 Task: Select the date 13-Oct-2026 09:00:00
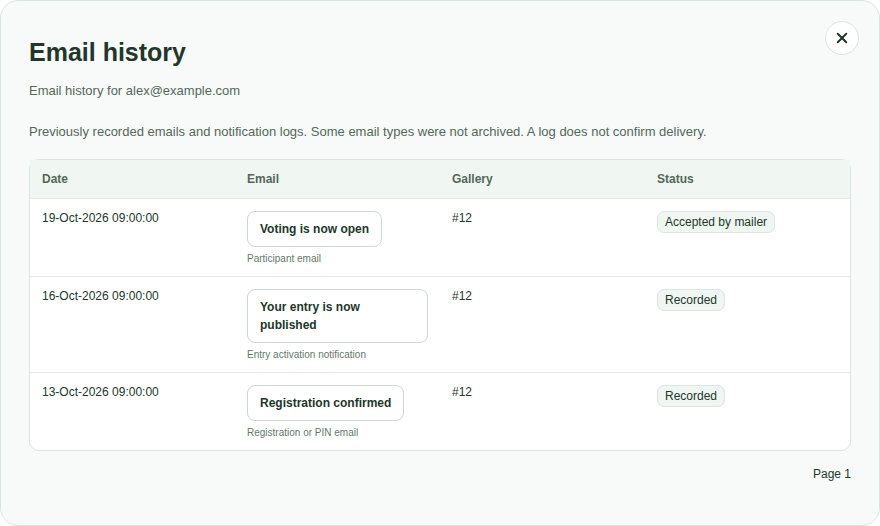pos(100,392)
